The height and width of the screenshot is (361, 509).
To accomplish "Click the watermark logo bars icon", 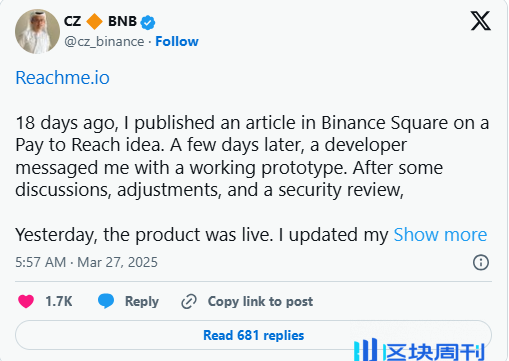I will (x=366, y=350).
